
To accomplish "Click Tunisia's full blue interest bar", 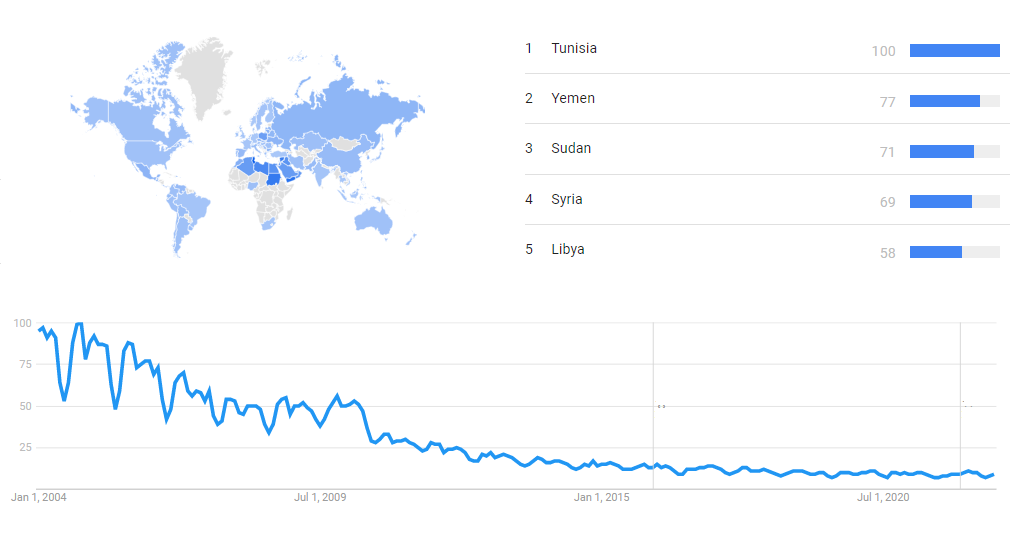I will tap(954, 51).
